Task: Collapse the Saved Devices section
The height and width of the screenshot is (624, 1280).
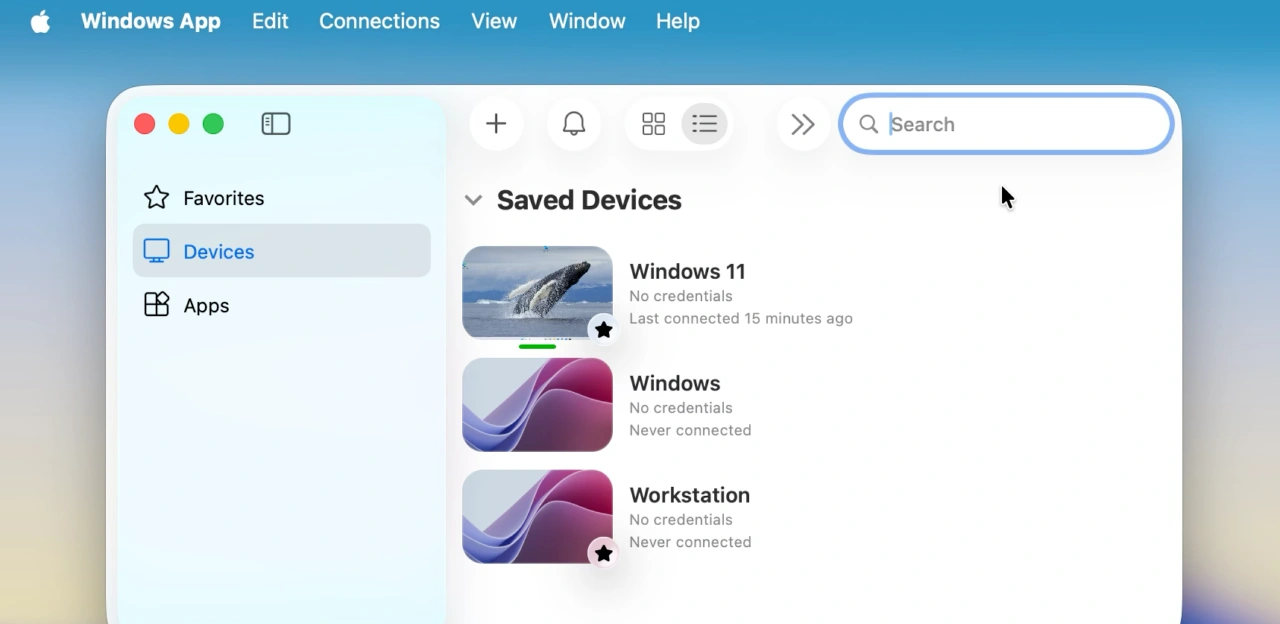Action: click(473, 200)
